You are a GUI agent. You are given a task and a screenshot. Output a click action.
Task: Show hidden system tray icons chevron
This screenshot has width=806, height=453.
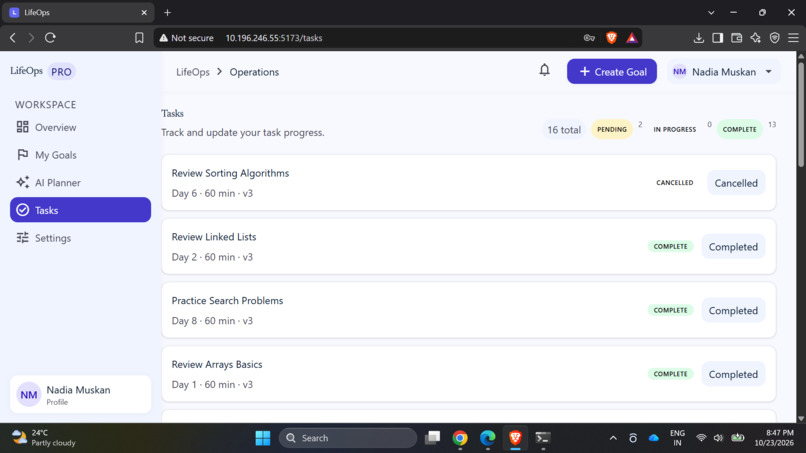click(613, 438)
